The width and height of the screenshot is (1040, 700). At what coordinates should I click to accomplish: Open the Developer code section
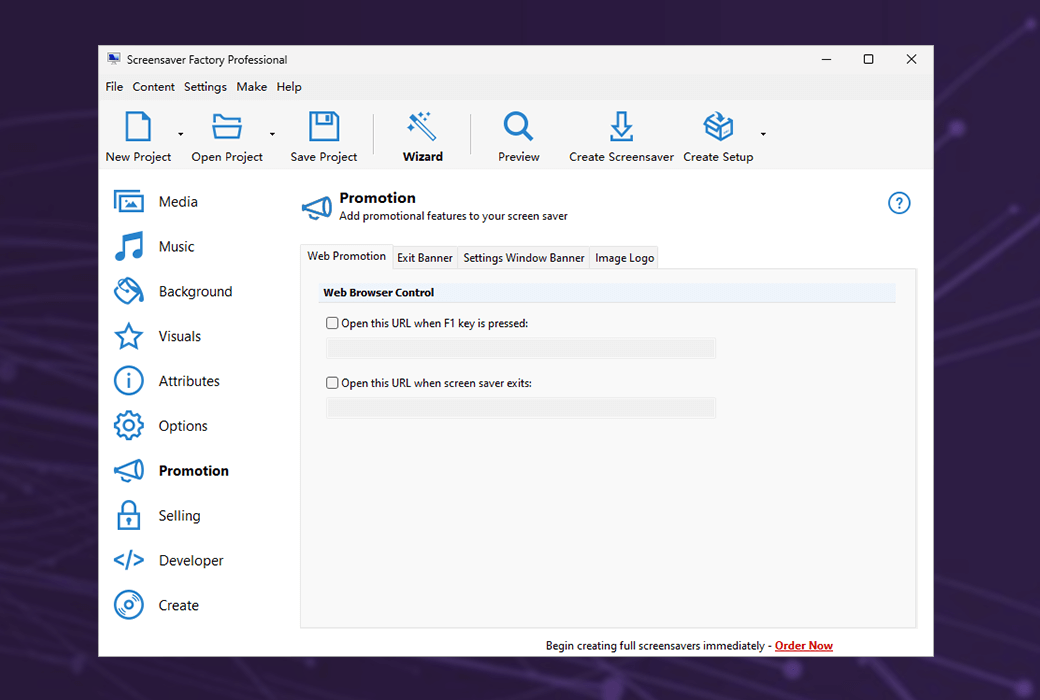point(168,561)
